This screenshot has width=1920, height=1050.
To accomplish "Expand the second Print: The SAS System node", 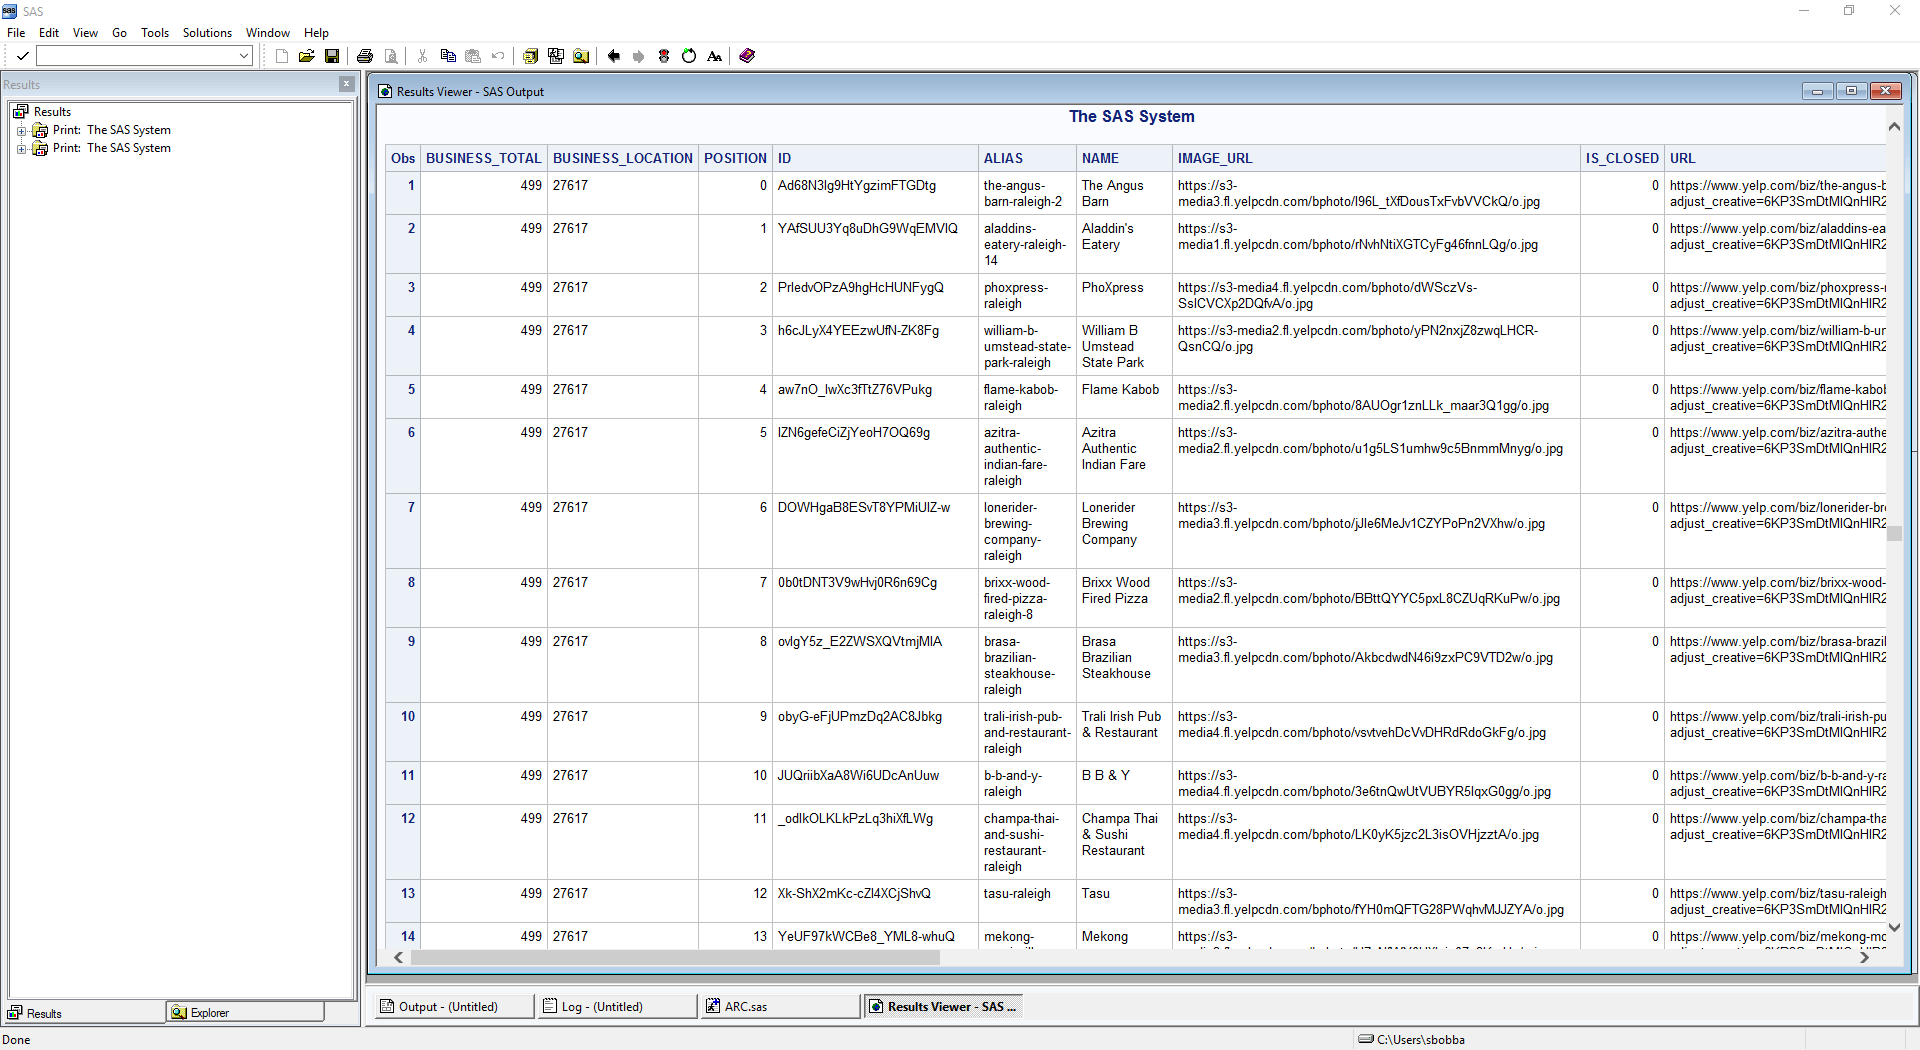I will (x=21, y=149).
